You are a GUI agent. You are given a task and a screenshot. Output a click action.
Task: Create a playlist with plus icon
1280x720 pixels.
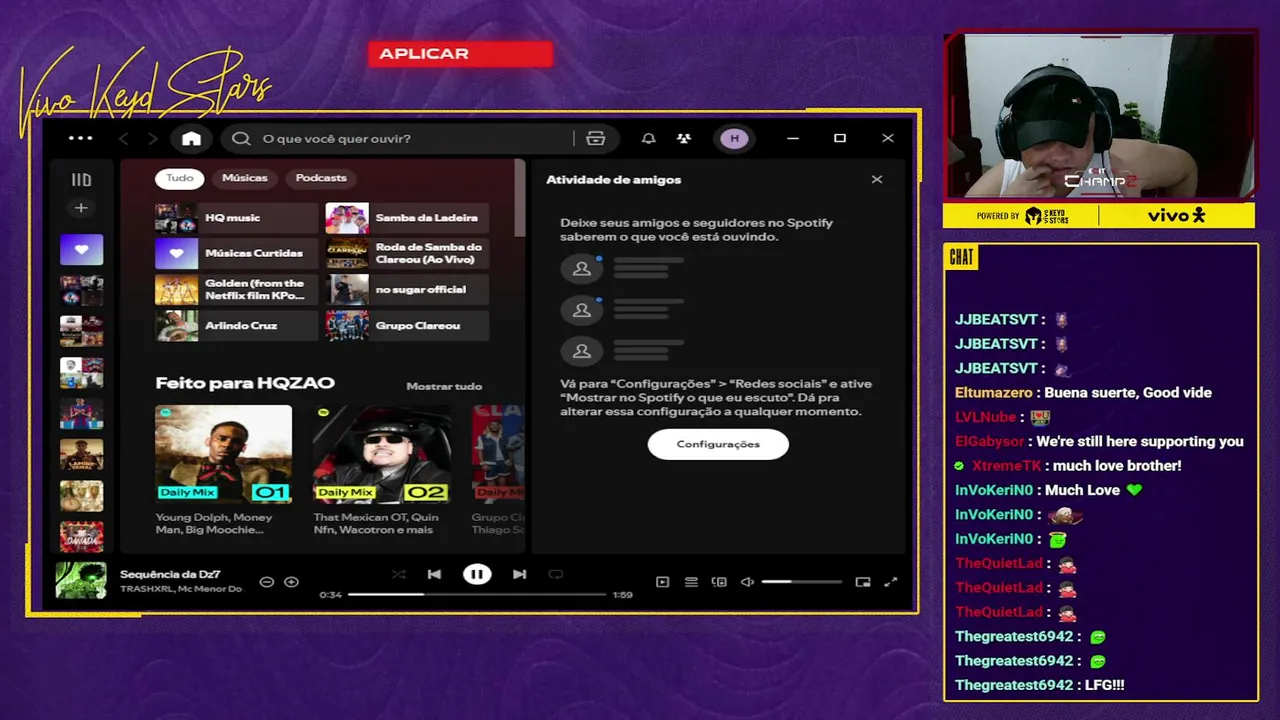81,208
